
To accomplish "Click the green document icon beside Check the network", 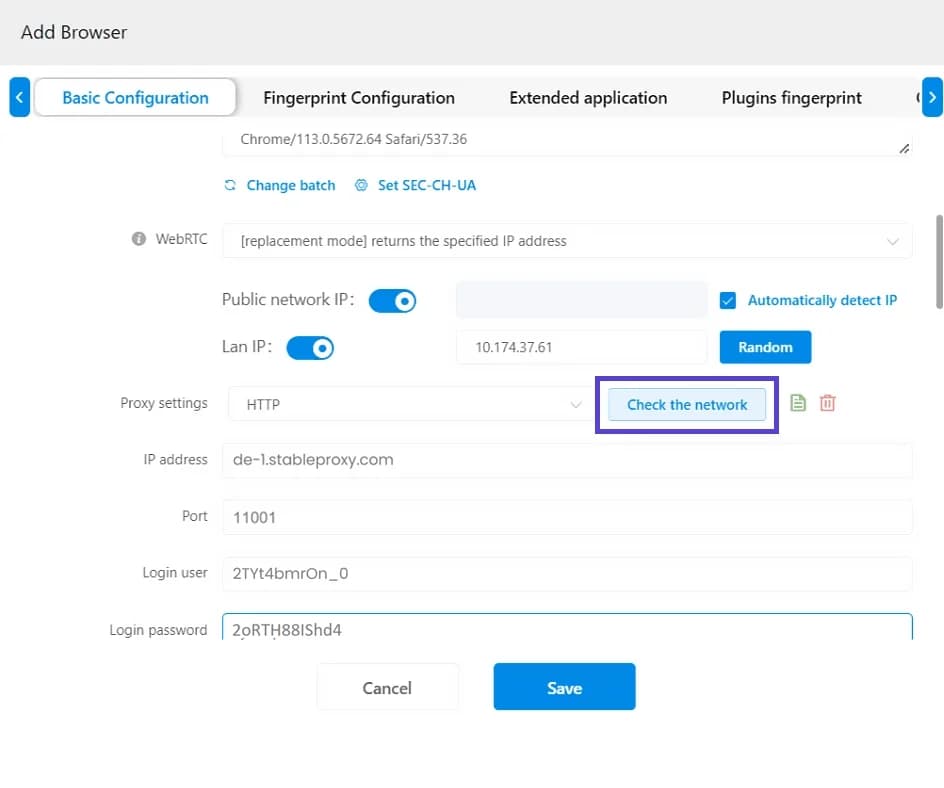I will (798, 403).
